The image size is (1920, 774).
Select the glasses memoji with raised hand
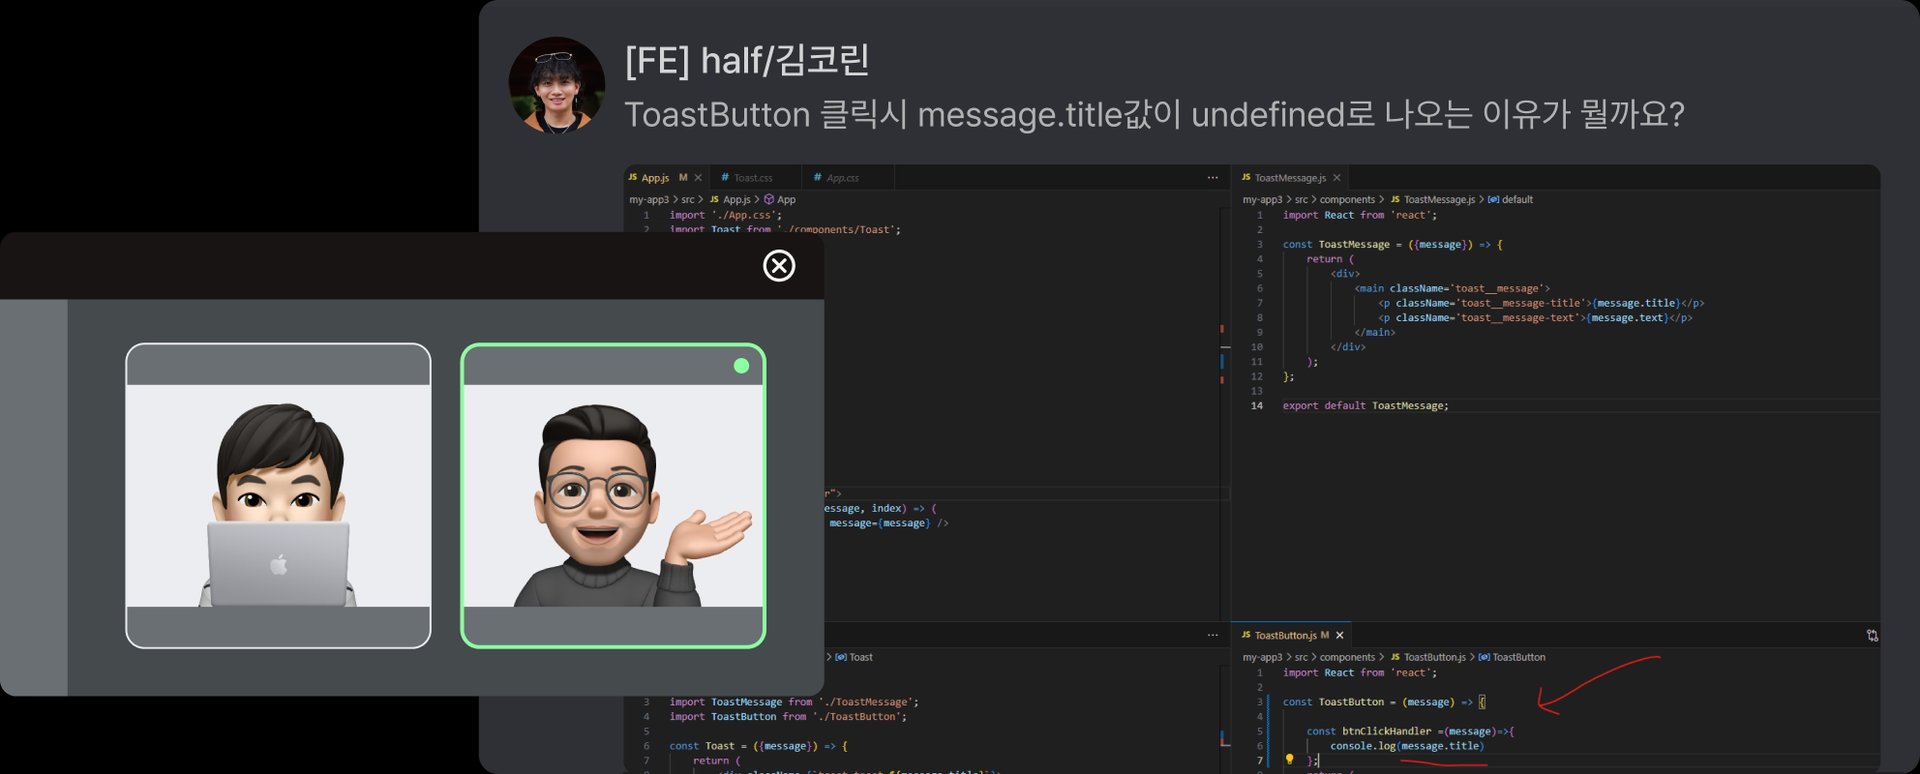click(613, 496)
